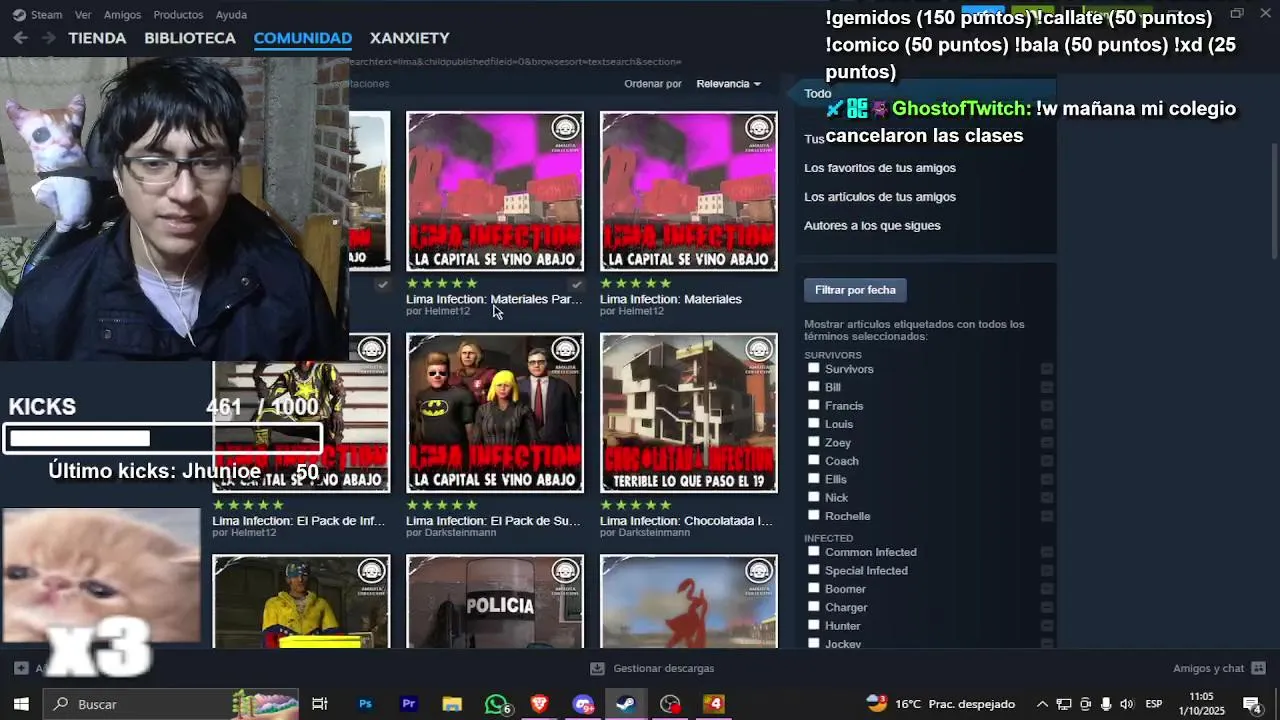The width and height of the screenshot is (1280, 720).
Task: Expand hidden system tray icons chevron
Action: coord(1042,704)
